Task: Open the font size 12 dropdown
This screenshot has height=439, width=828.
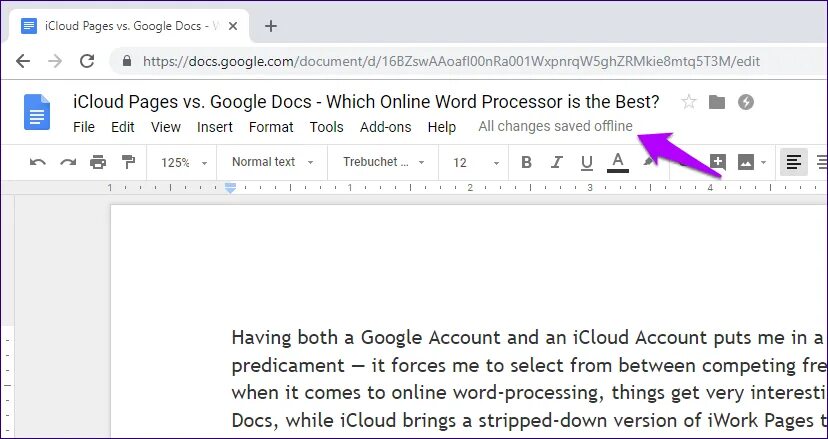Action: [475, 163]
